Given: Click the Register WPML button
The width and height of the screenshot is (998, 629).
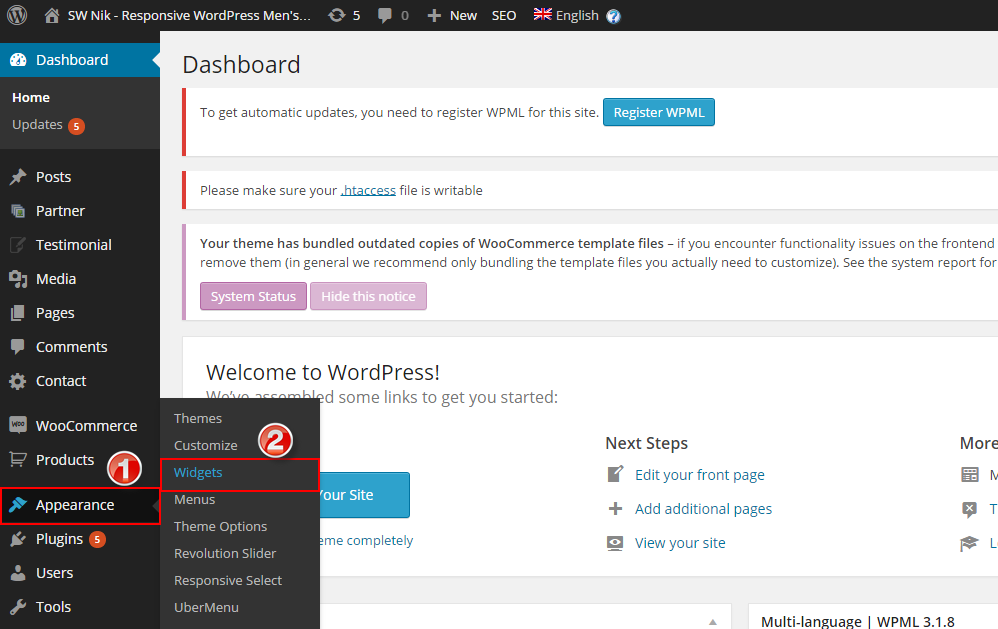Looking at the screenshot, I should [x=659, y=112].
